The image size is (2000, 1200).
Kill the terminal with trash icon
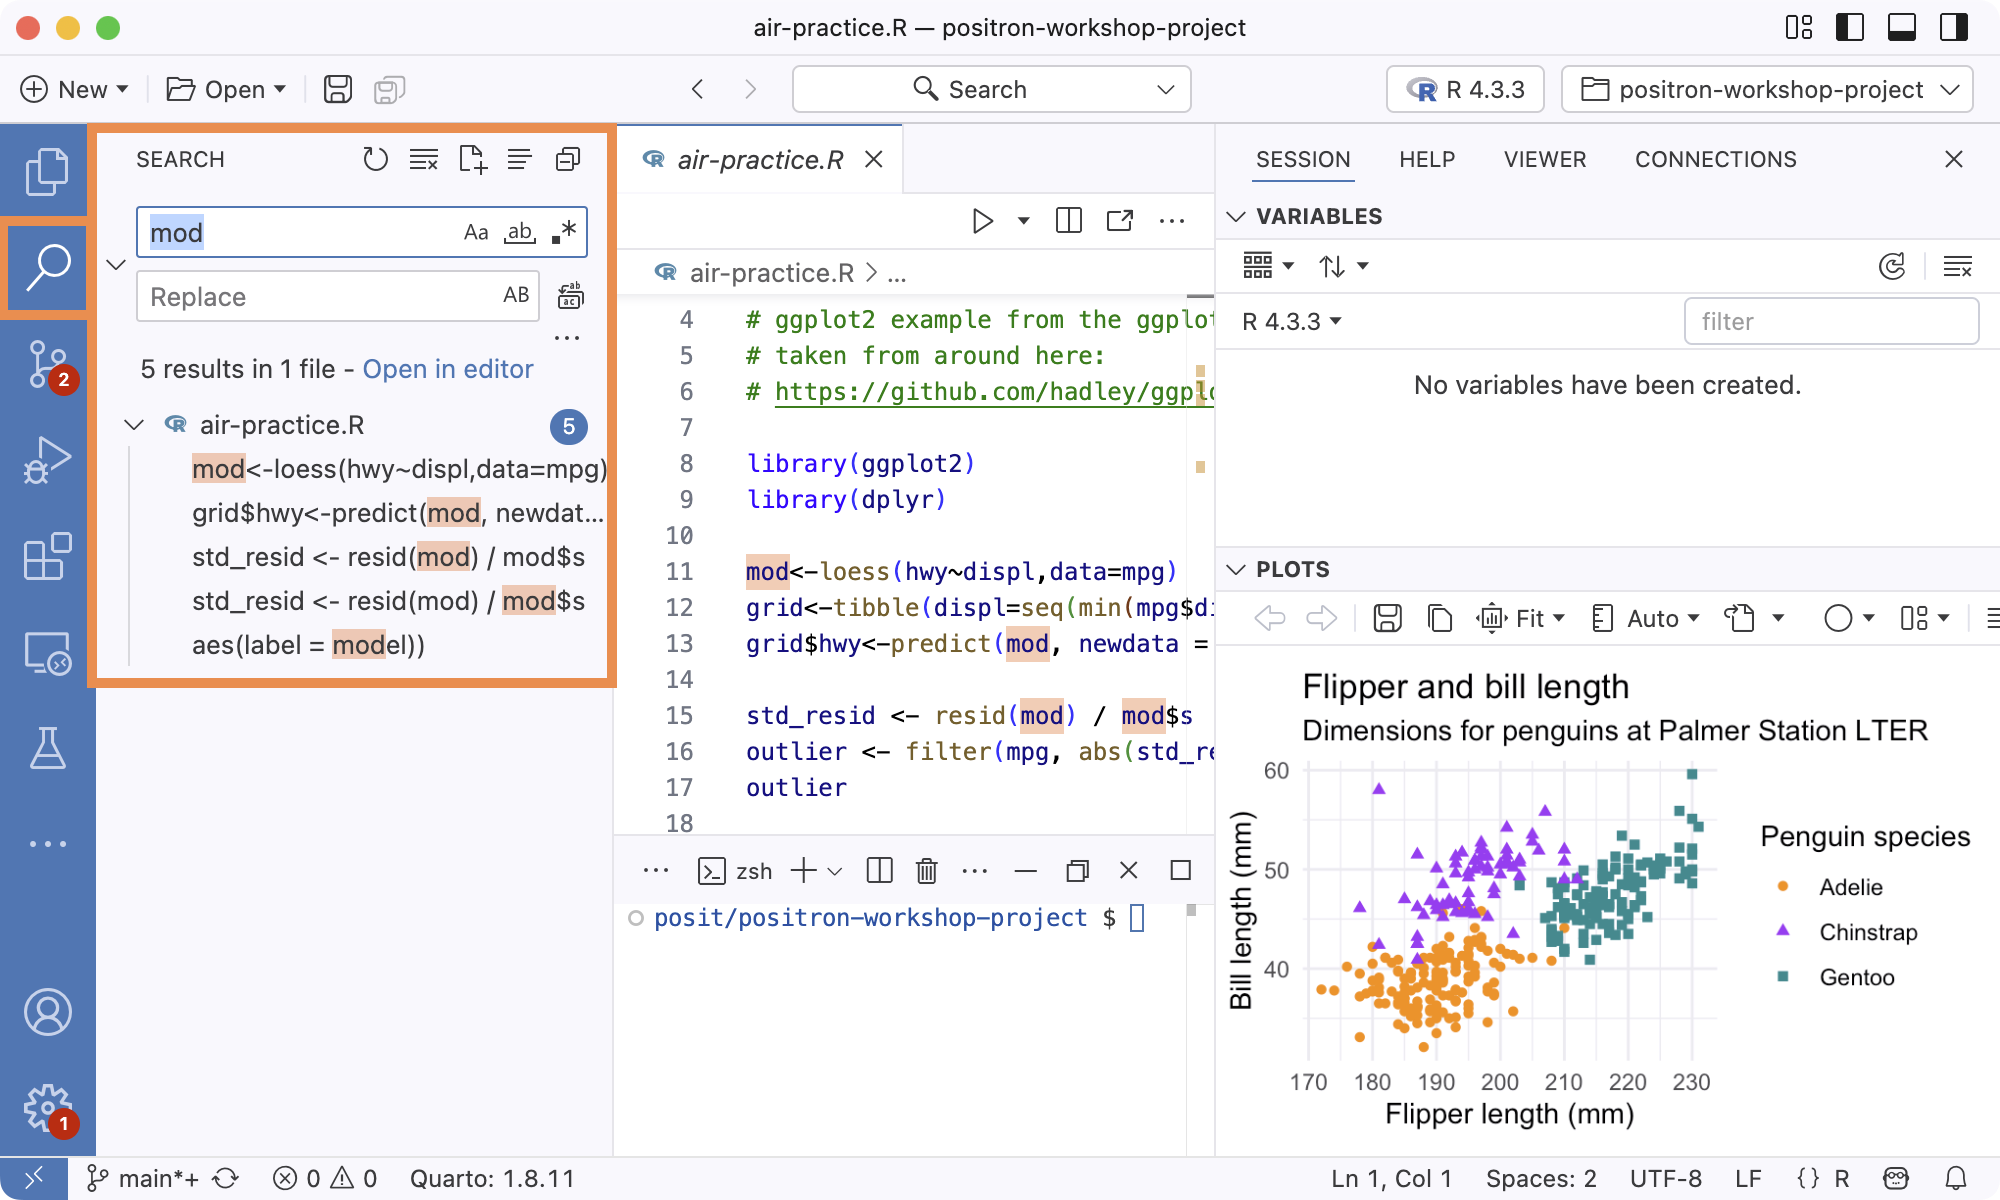[x=927, y=871]
